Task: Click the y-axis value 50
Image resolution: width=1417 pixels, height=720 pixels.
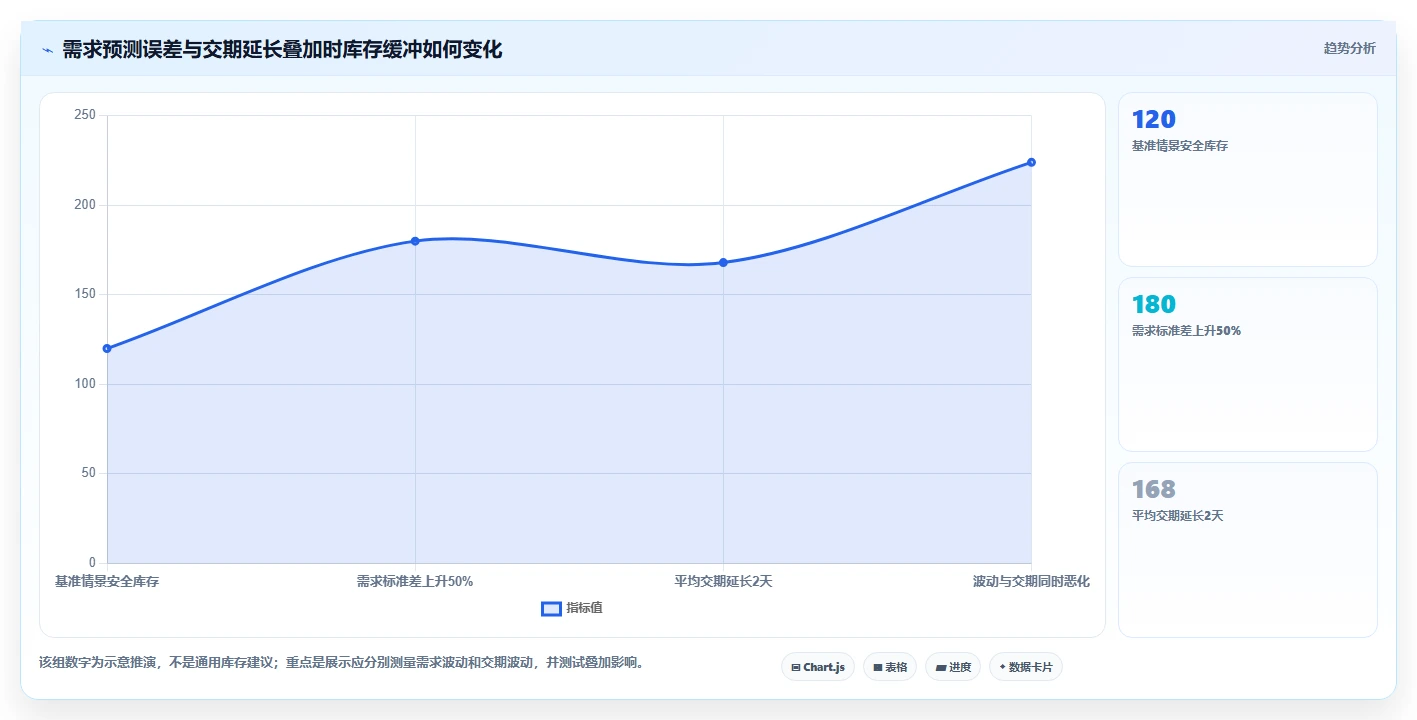Action: 88,473
